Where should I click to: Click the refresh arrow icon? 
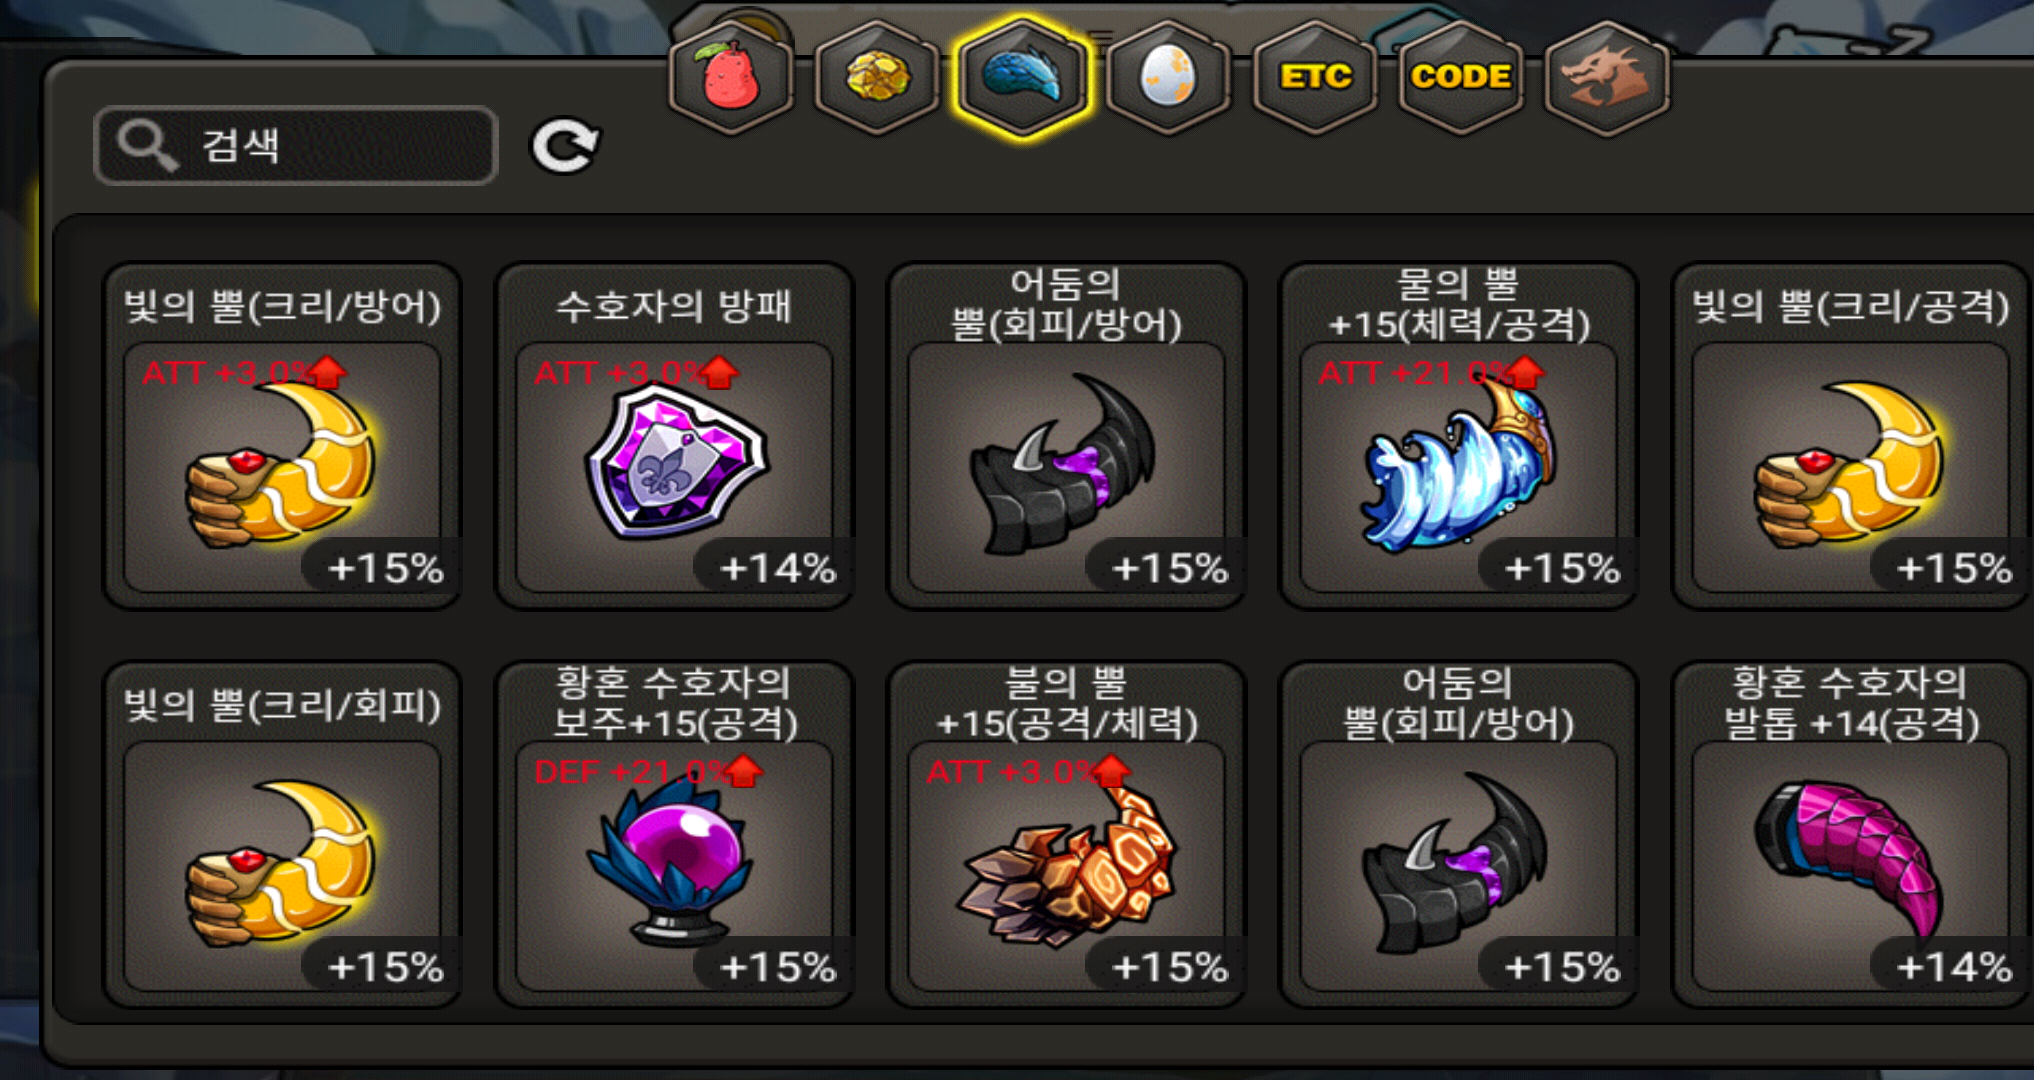pyautogui.click(x=564, y=146)
